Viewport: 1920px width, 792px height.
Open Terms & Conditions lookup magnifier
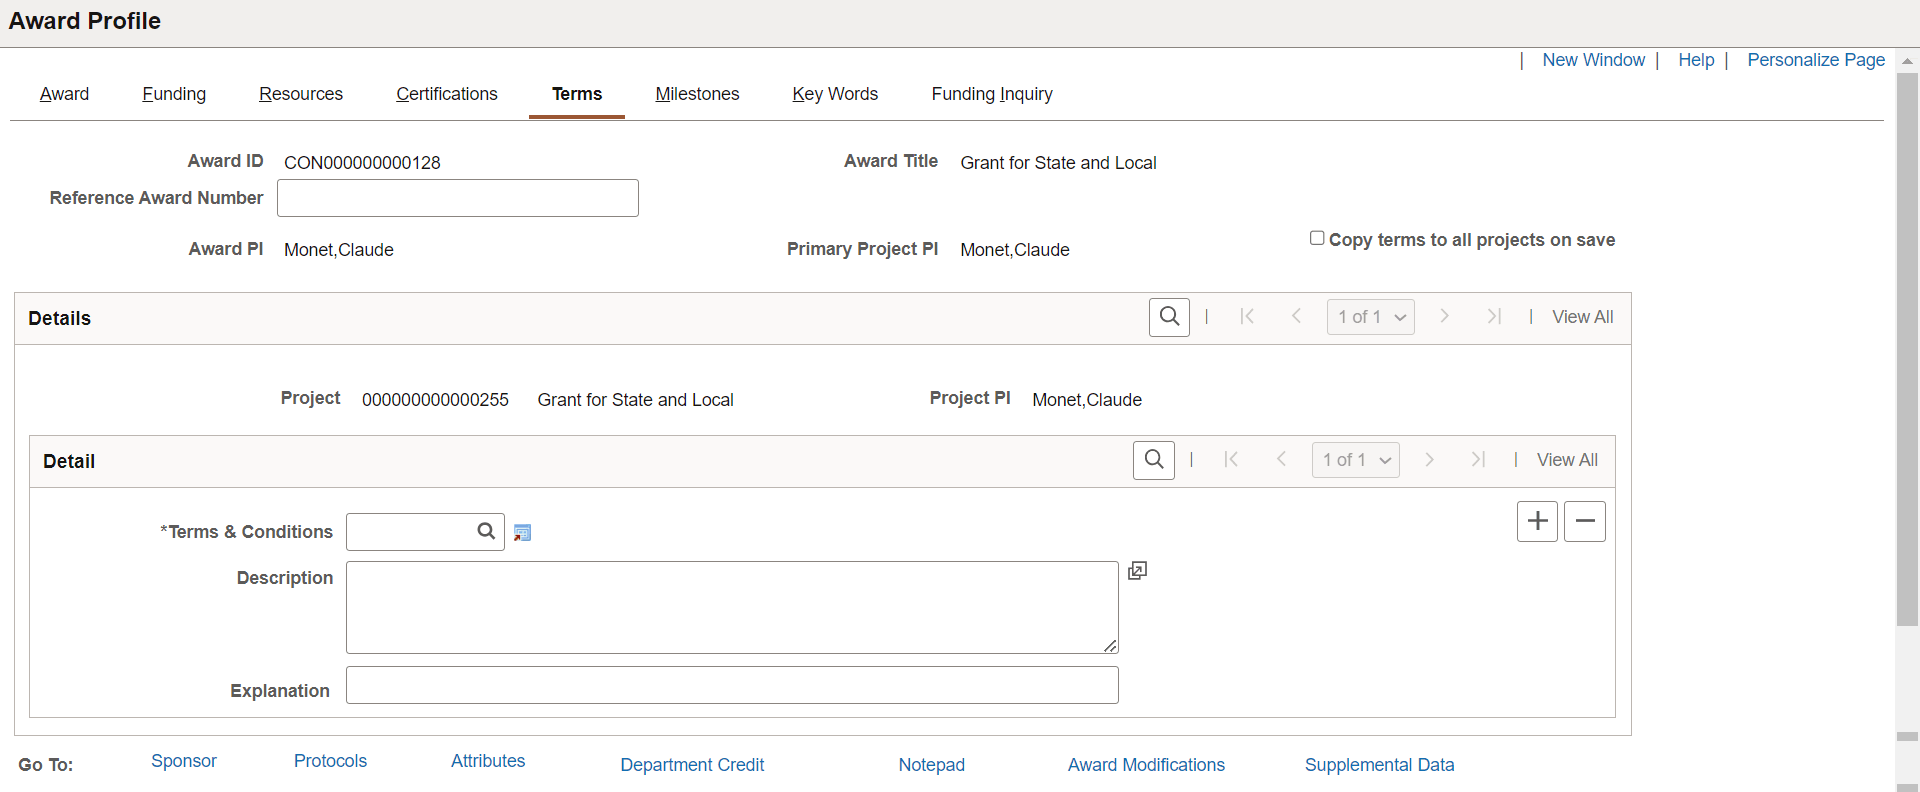[486, 532]
